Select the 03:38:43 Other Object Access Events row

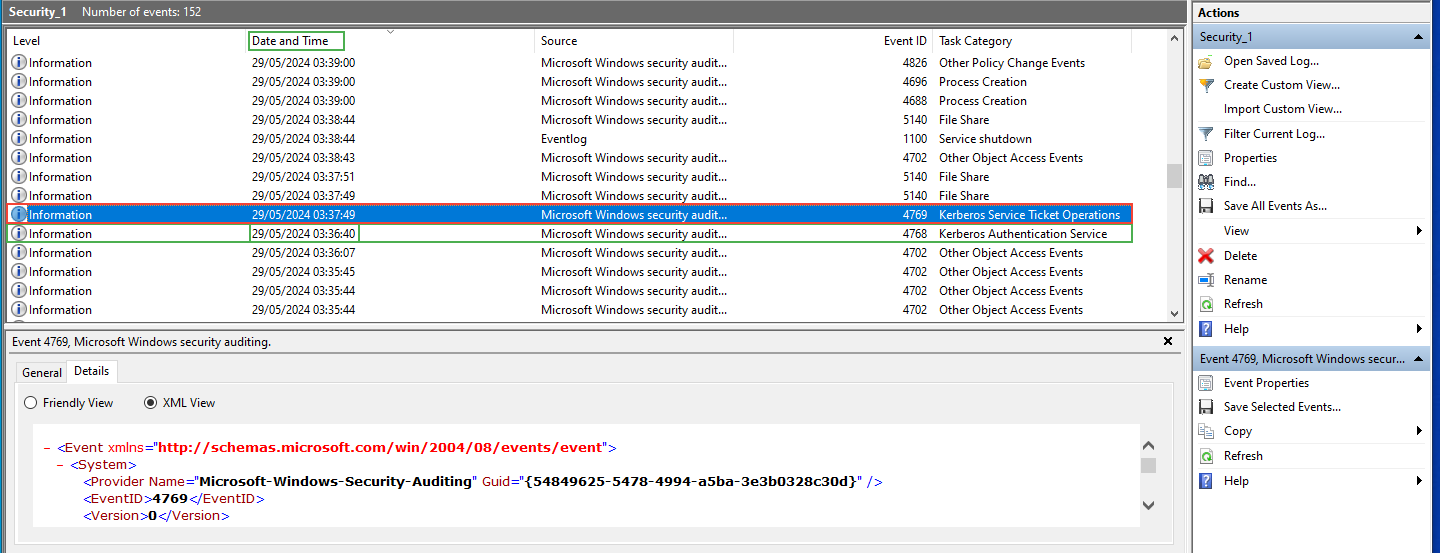coord(570,158)
